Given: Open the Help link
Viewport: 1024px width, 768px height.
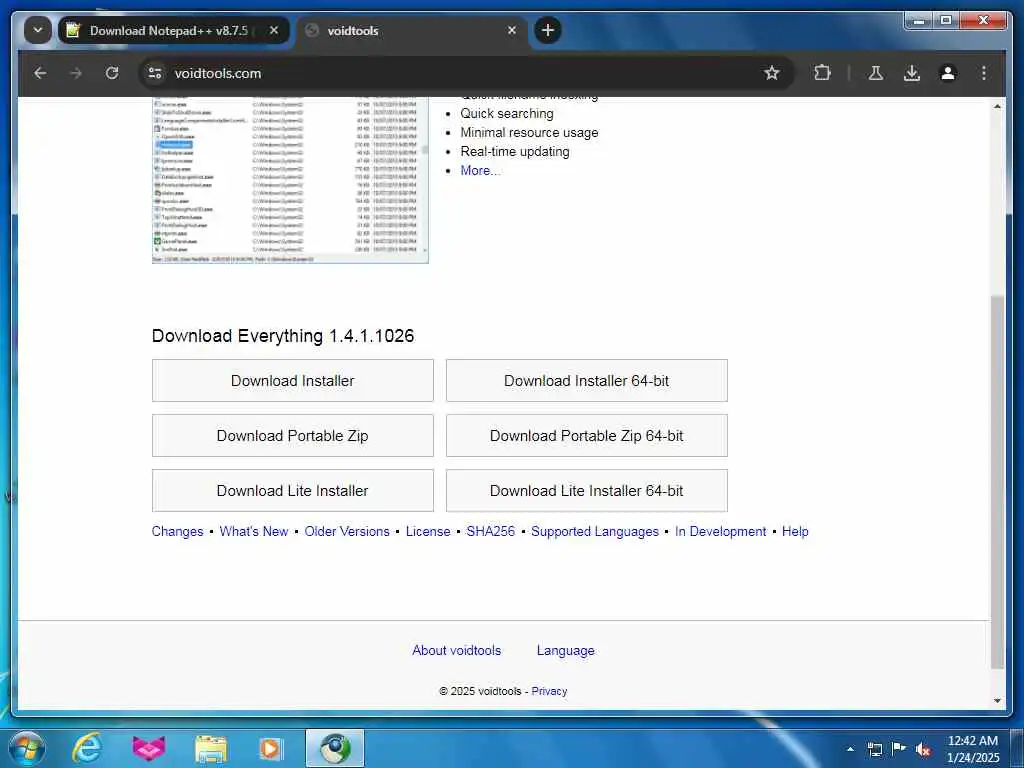Looking at the screenshot, I should (x=795, y=532).
